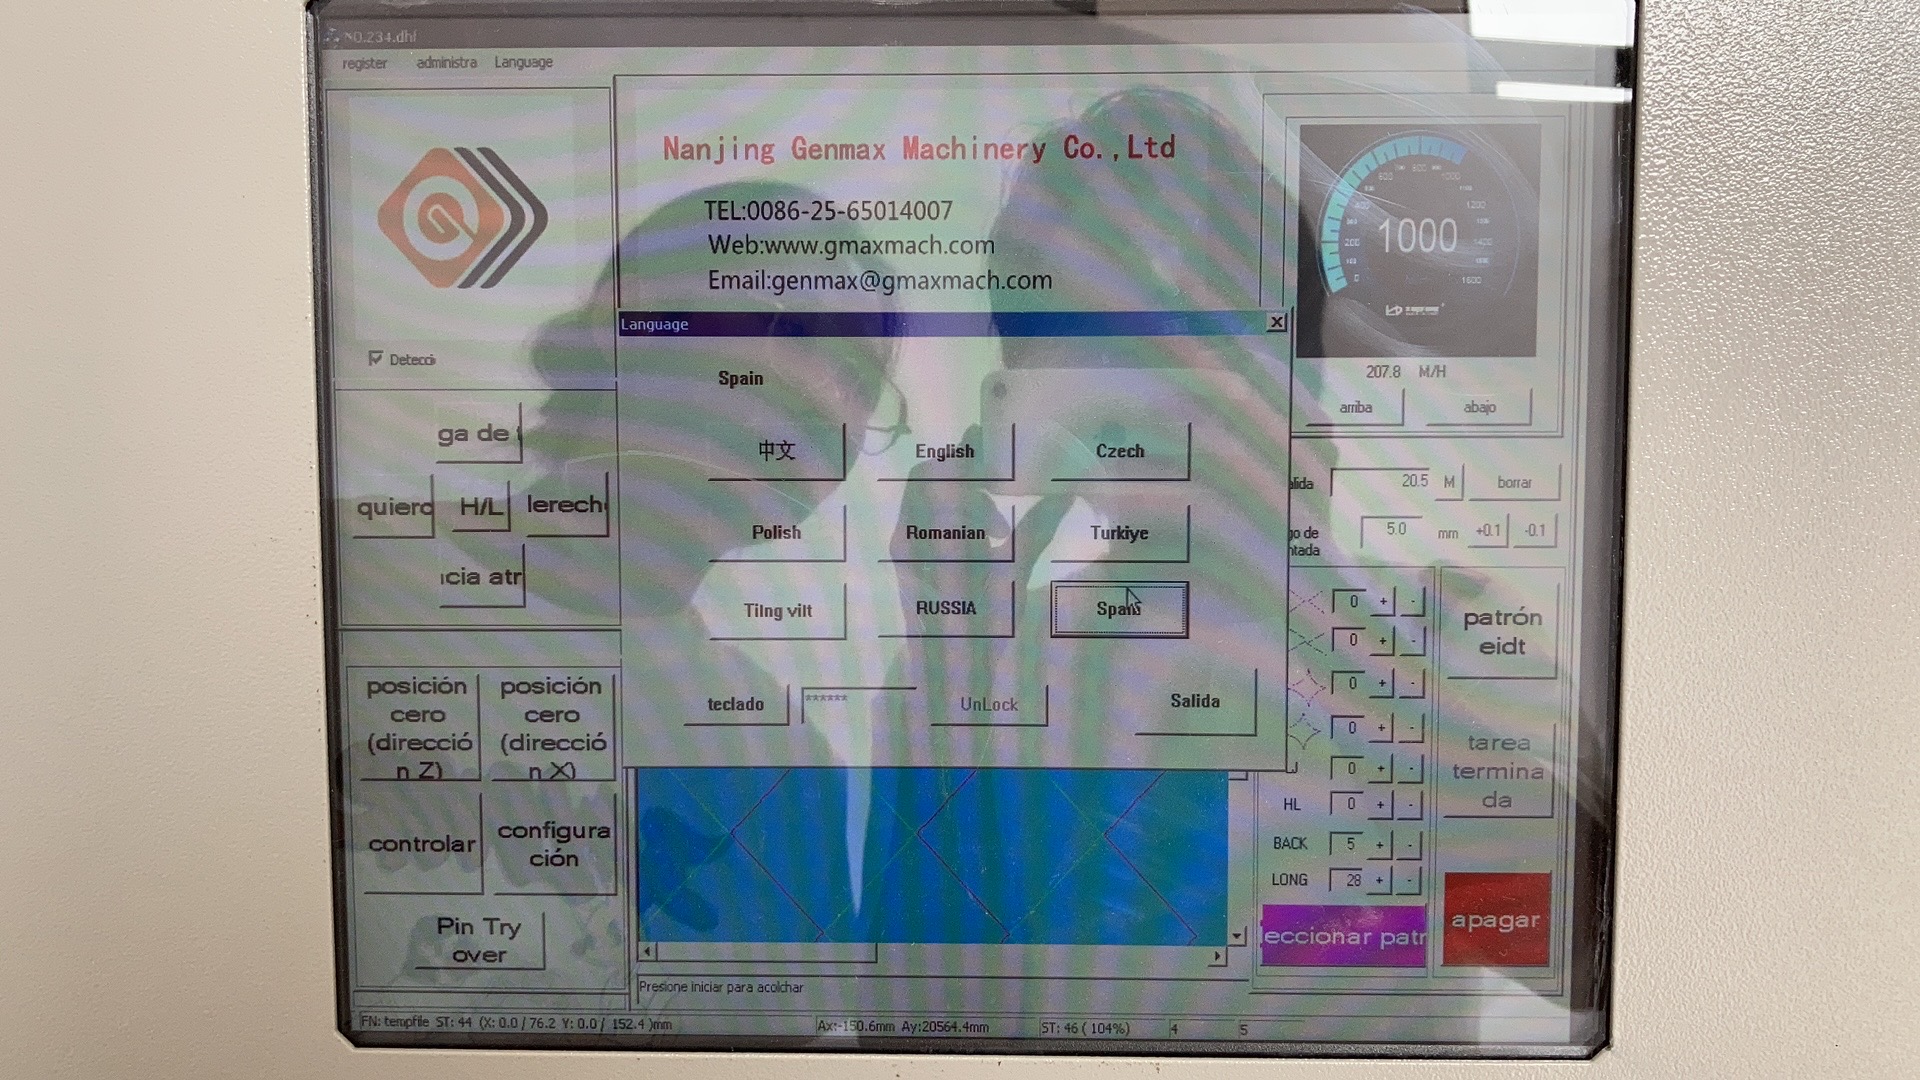Toggle the Detecci checkbox
This screenshot has width=1920, height=1080.
point(376,358)
